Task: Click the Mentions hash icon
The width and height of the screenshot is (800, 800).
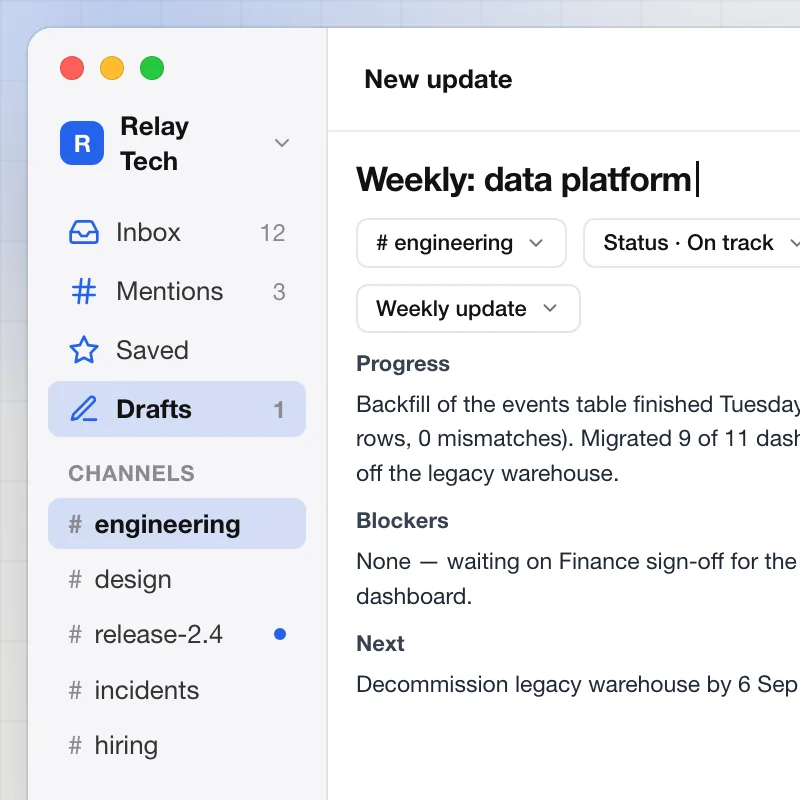Action: coord(84,291)
